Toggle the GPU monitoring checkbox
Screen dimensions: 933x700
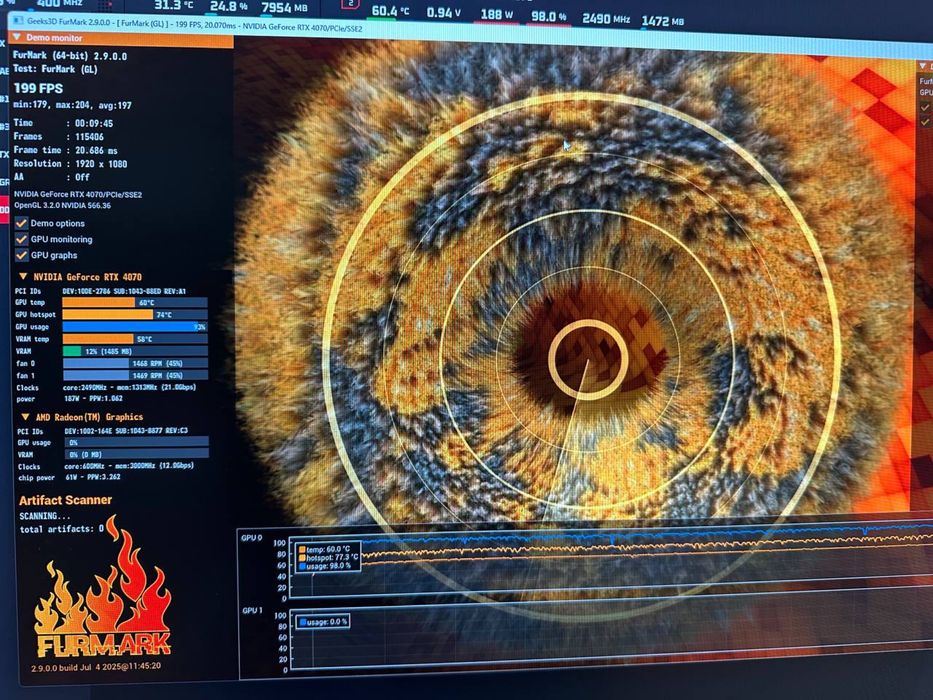21,239
